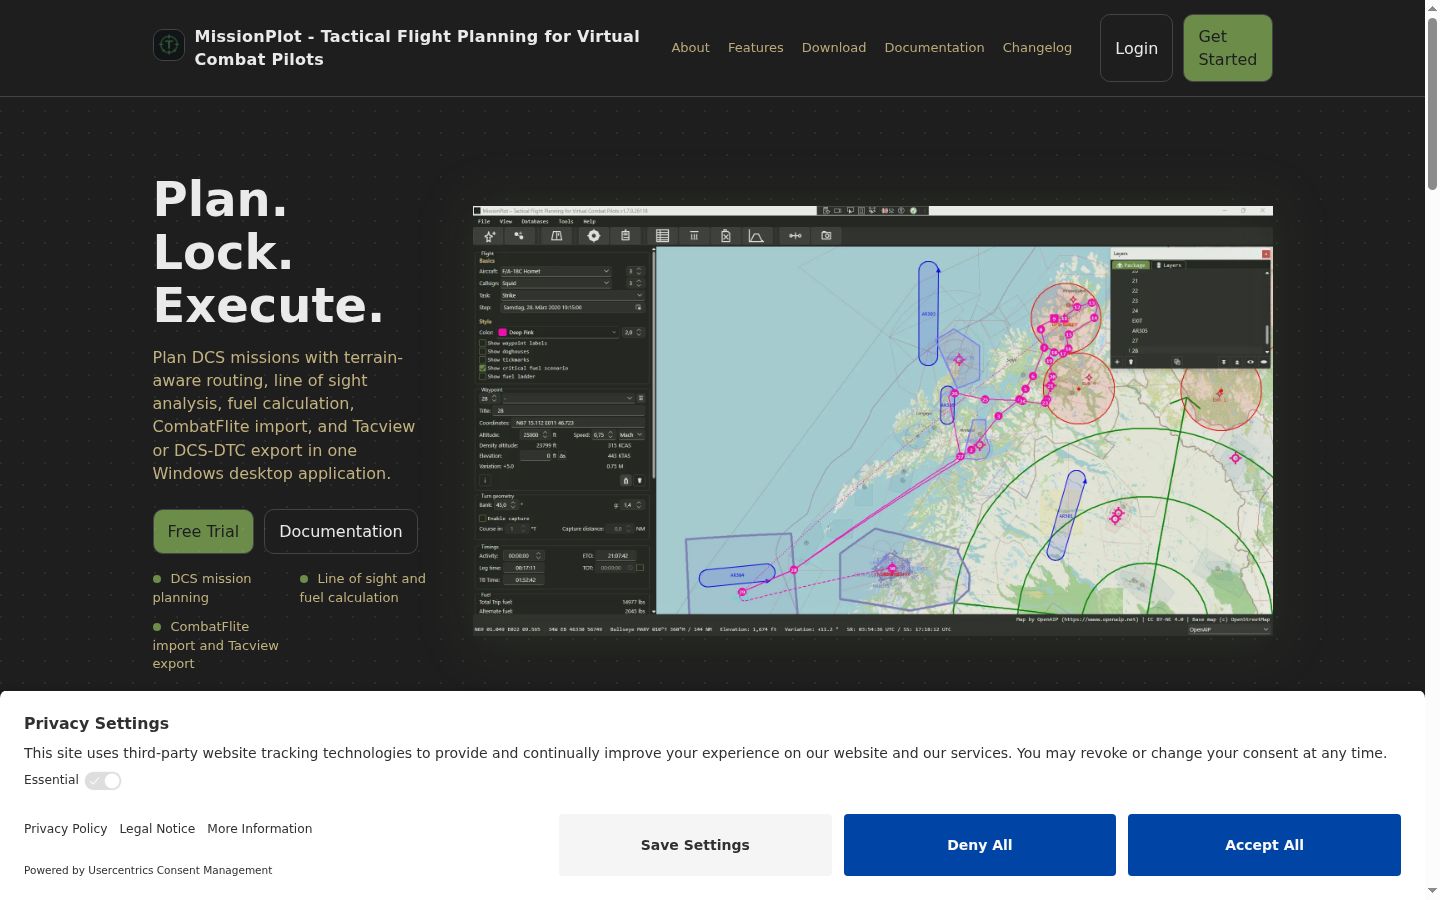Accept All tracking technologies

point(1264,845)
